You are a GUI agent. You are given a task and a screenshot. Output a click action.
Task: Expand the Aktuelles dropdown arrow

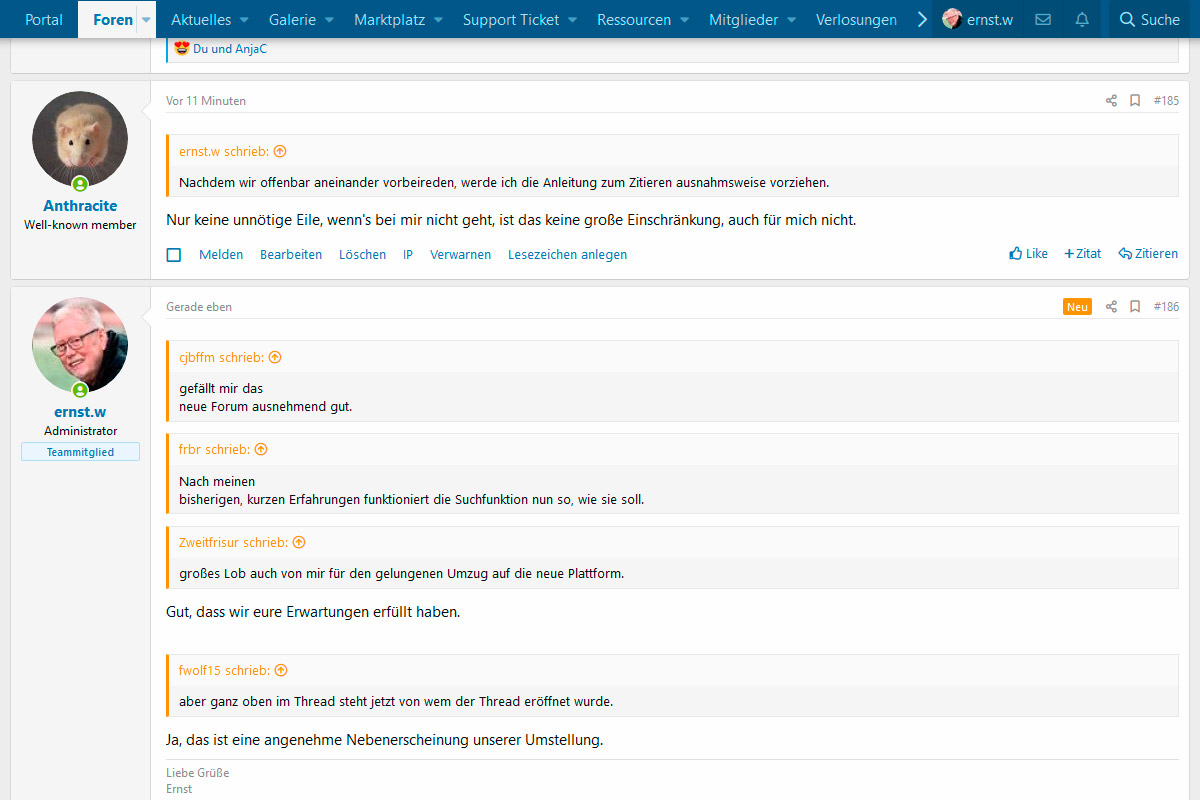click(x=245, y=20)
